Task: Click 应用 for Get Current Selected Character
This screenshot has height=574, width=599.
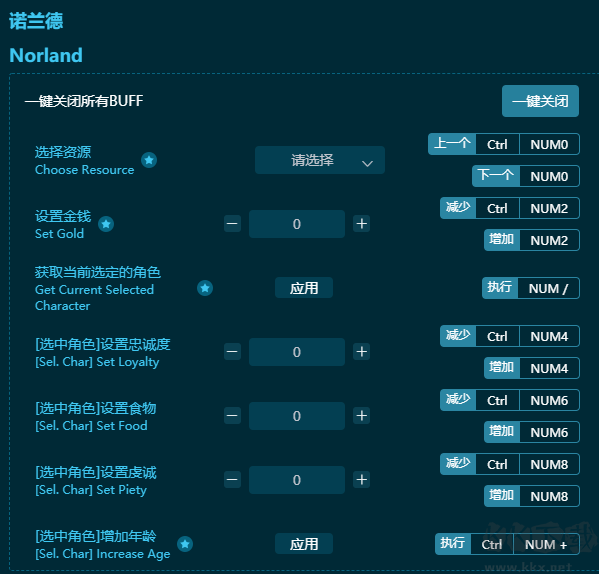Action: [x=304, y=288]
